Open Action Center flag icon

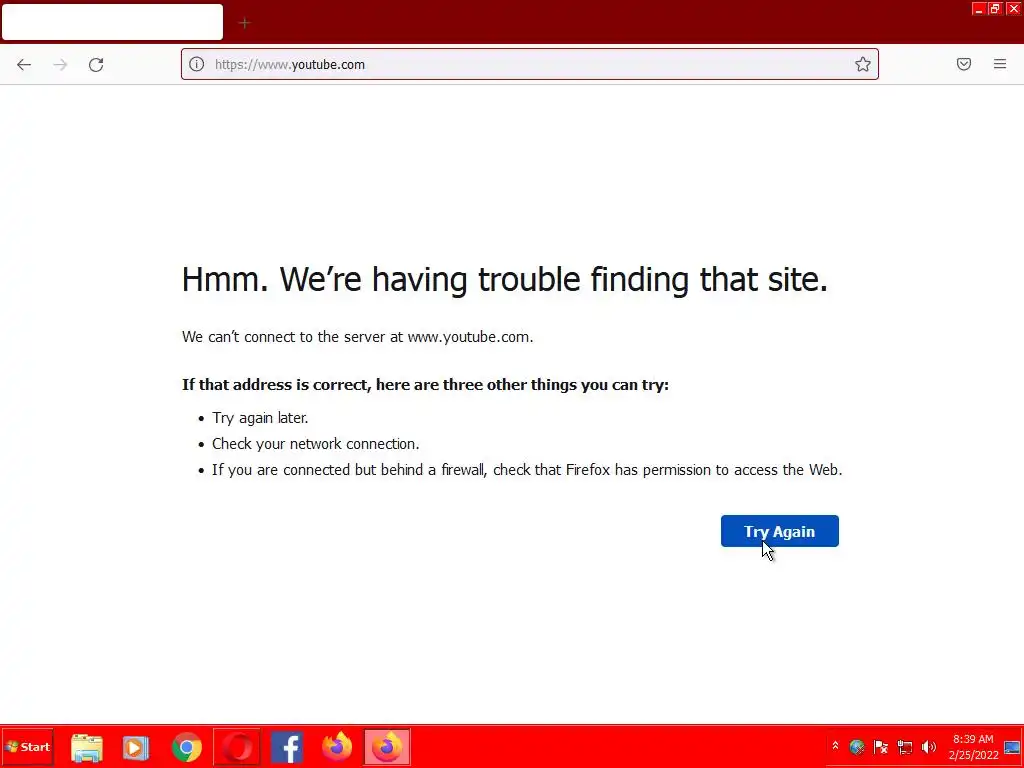(880, 746)
